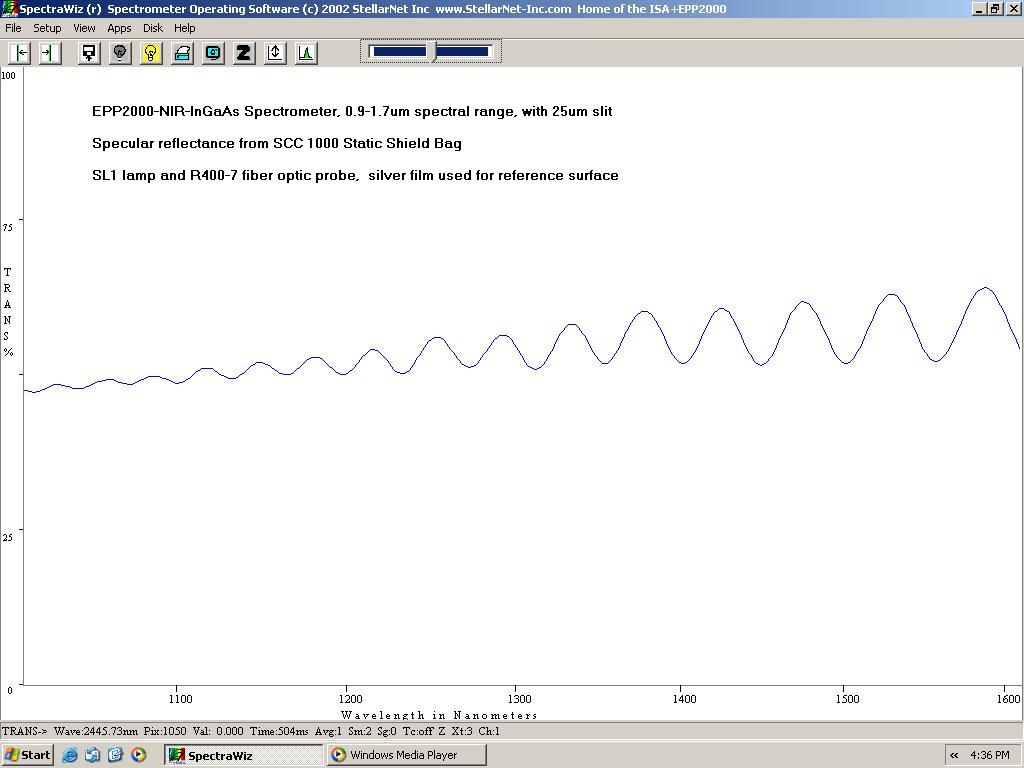Click the yellow light bulb icon
The width and height of the screenshot is (1024, 768).
[x=151, y=53]
